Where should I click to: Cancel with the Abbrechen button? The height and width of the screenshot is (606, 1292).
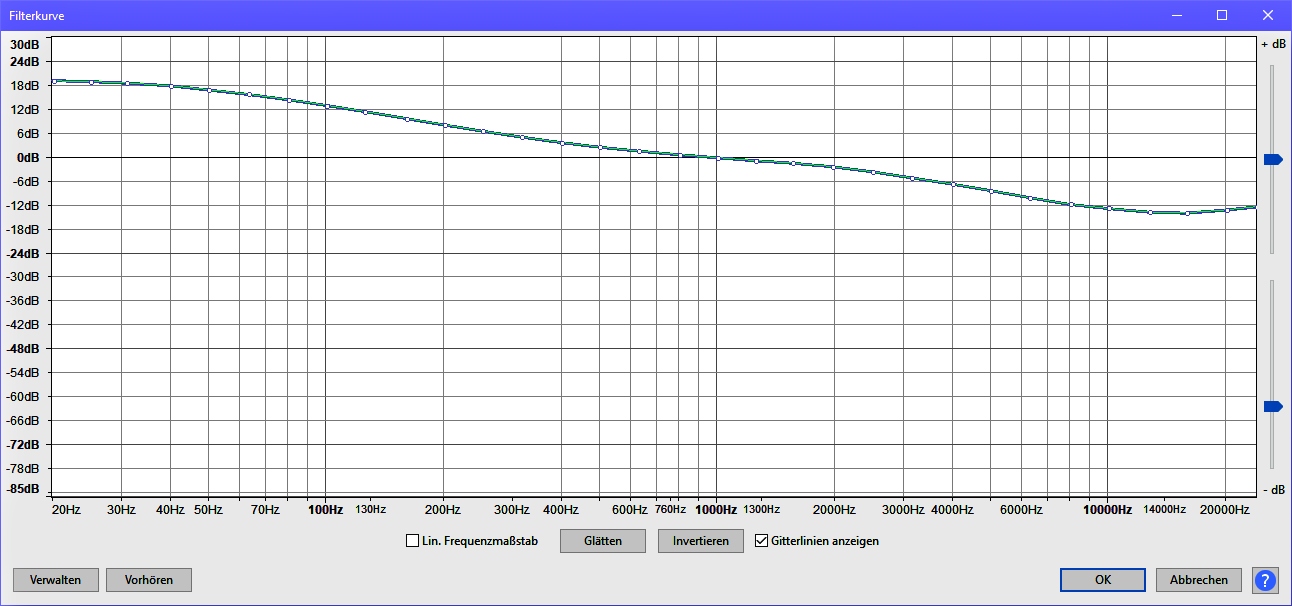point(1199,580)
